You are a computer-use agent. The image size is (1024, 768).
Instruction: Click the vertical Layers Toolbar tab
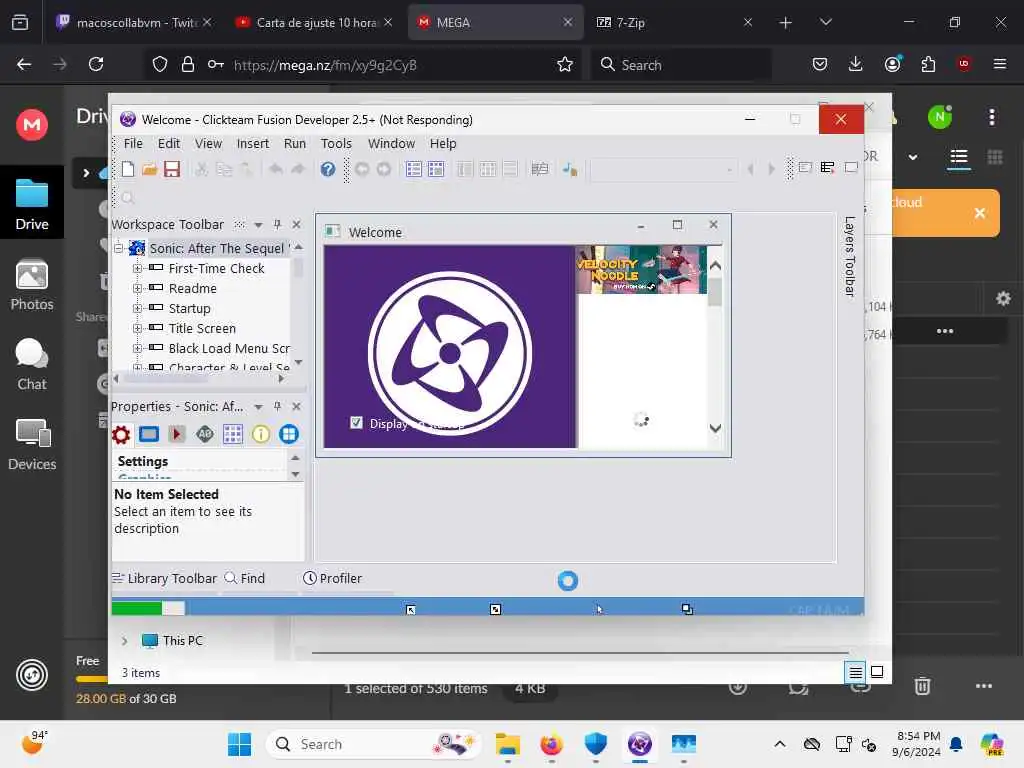click(x=849, y=257)
